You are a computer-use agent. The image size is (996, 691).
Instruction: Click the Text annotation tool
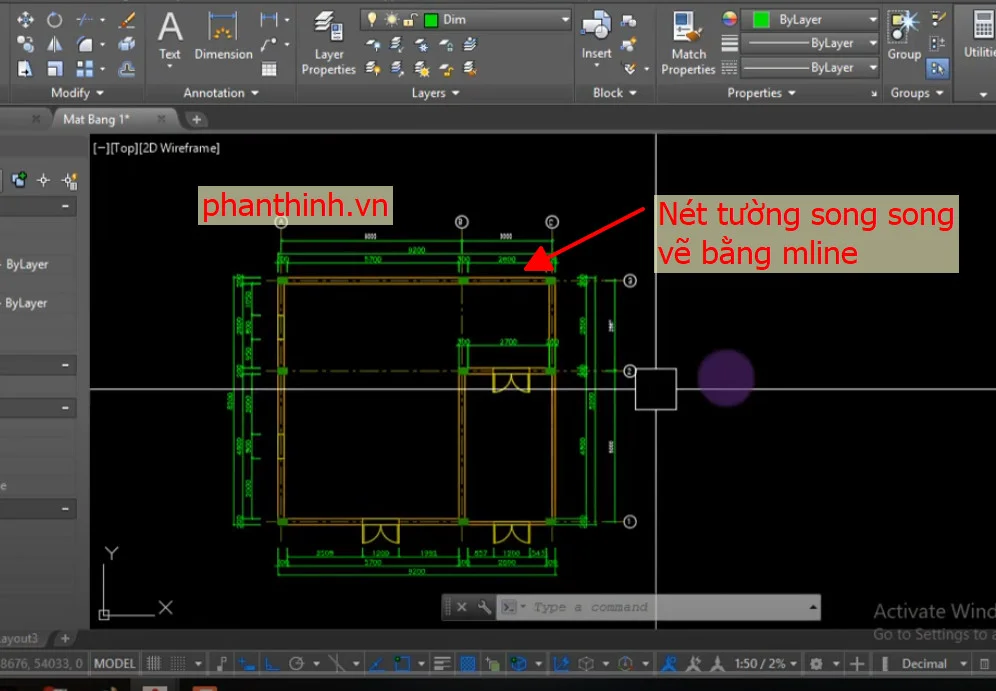coord(170,37)
